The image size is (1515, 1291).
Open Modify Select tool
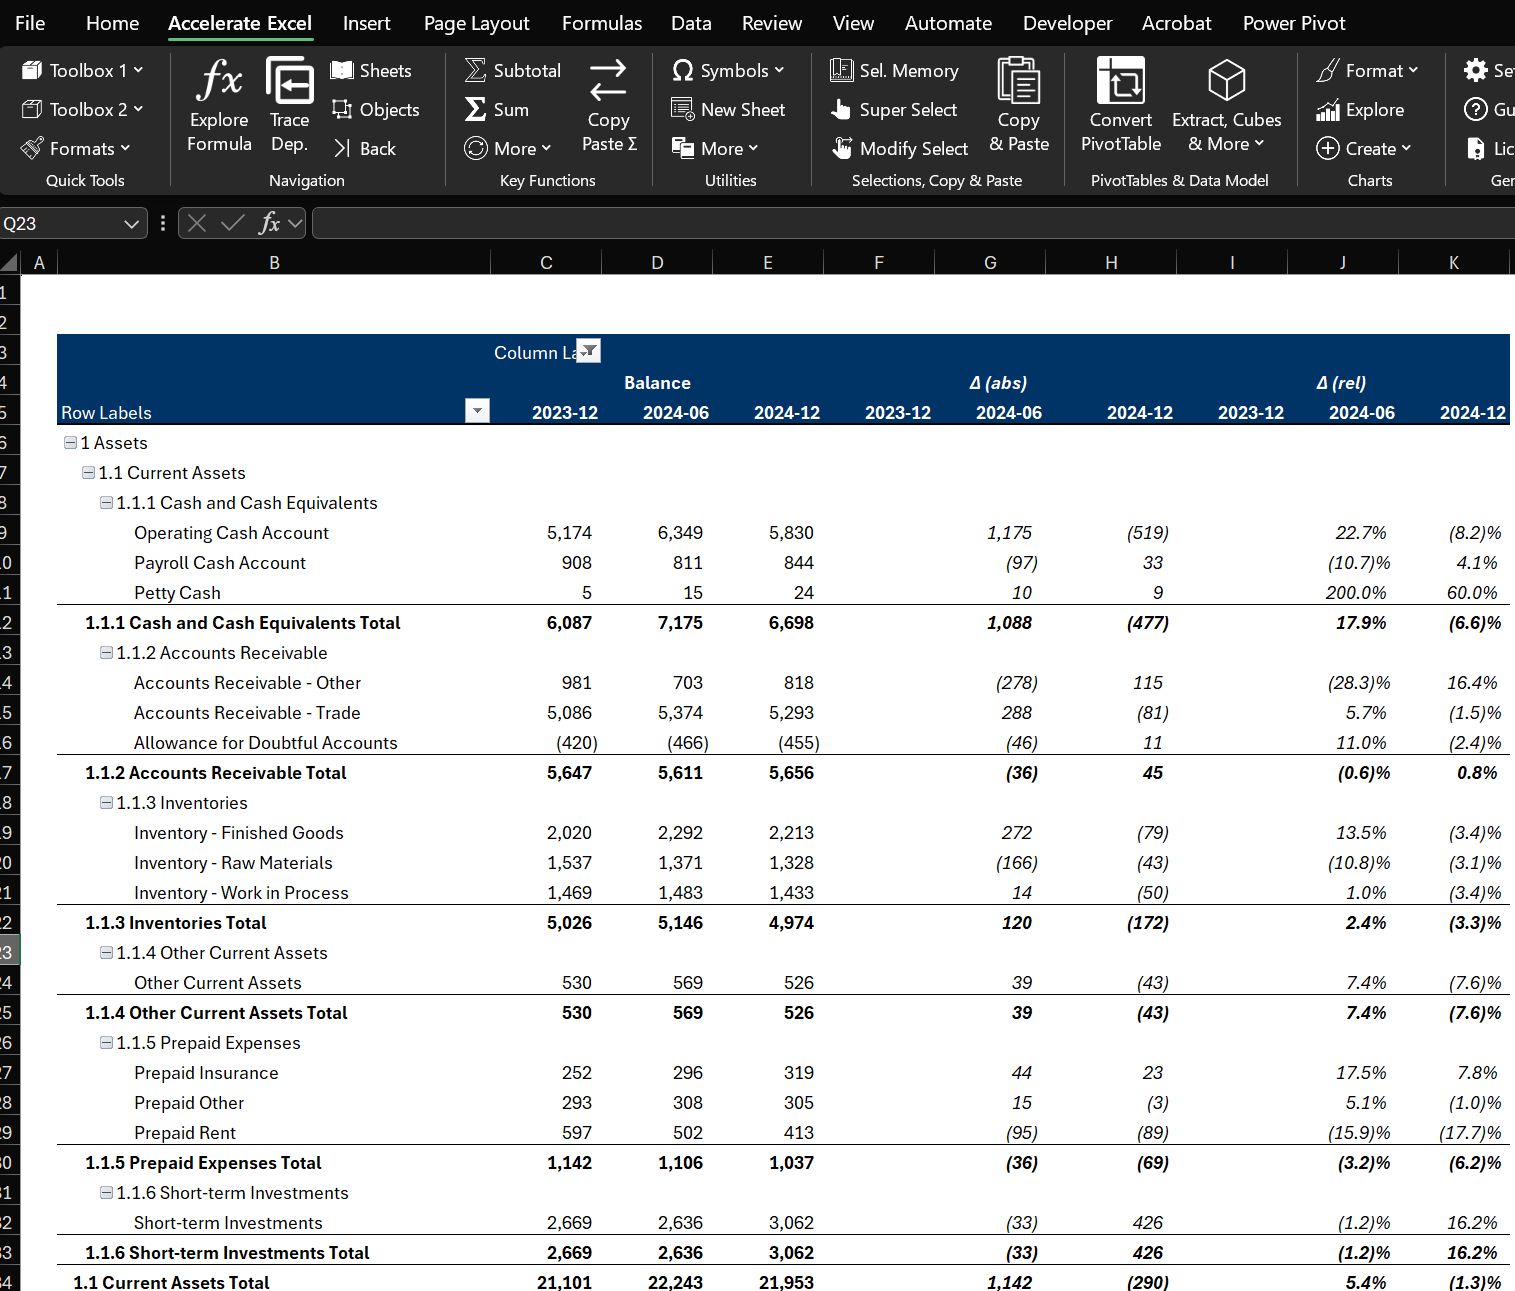click(x=899, y=148)
